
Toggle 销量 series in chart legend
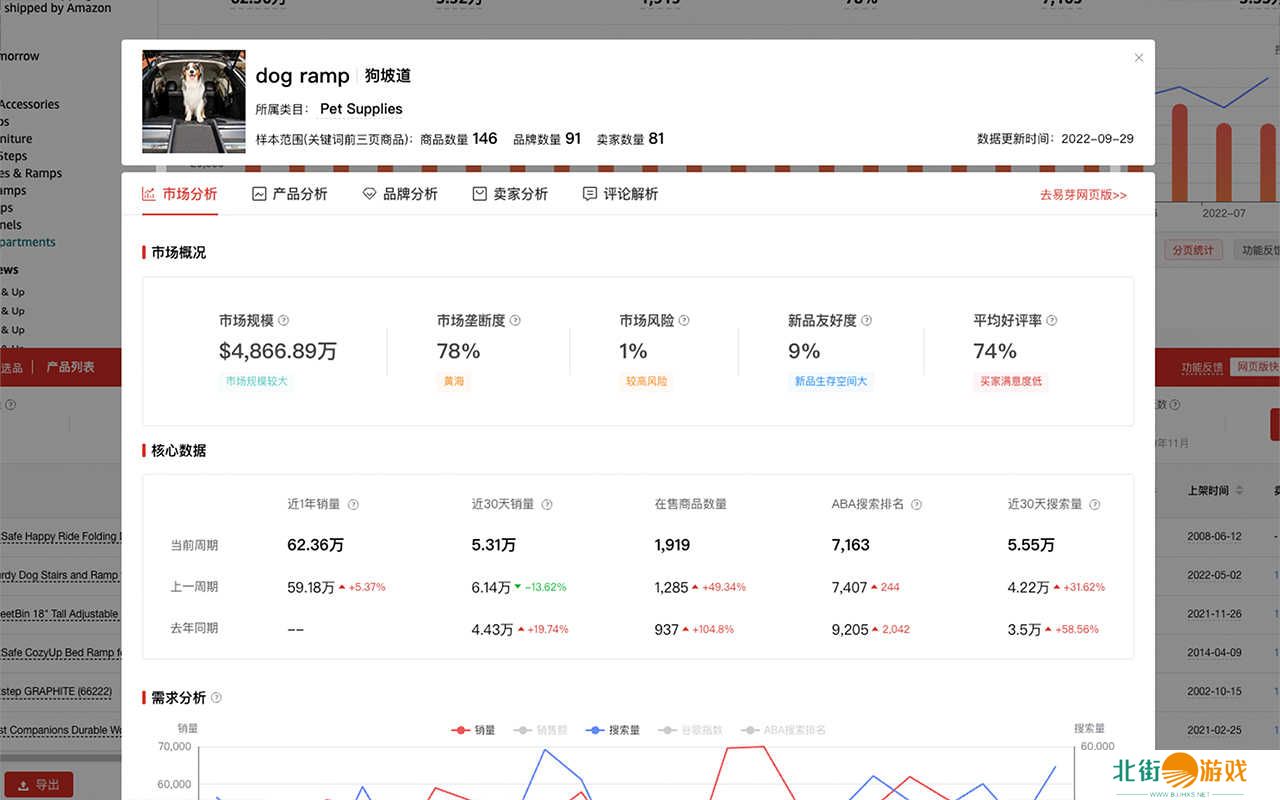474,730
